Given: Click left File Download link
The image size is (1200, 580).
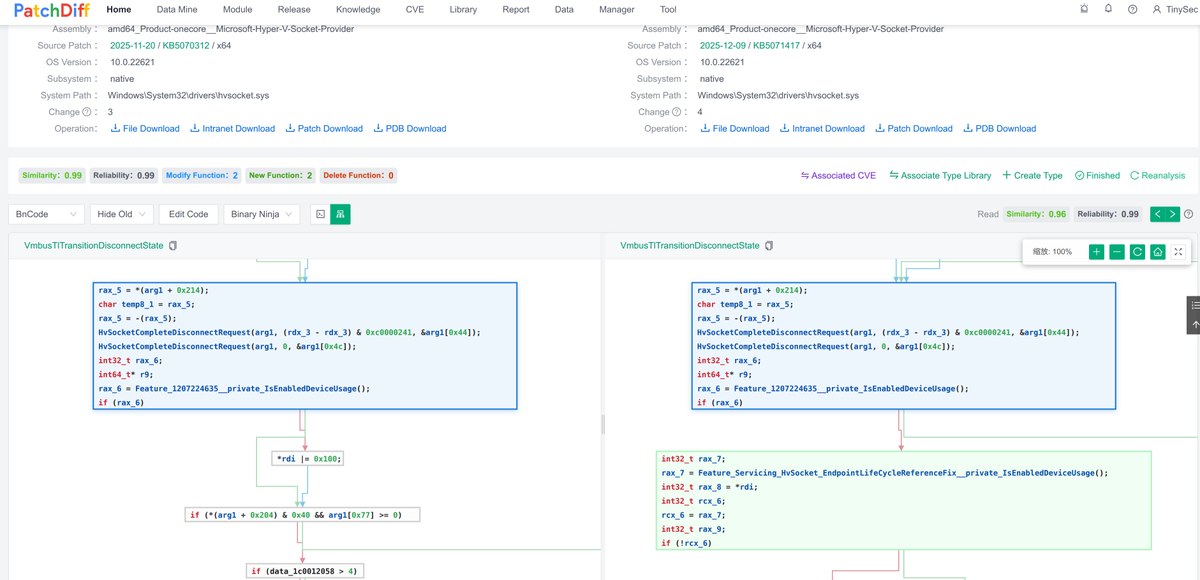Looking at the screenshot, I should (x=144, y=128).
